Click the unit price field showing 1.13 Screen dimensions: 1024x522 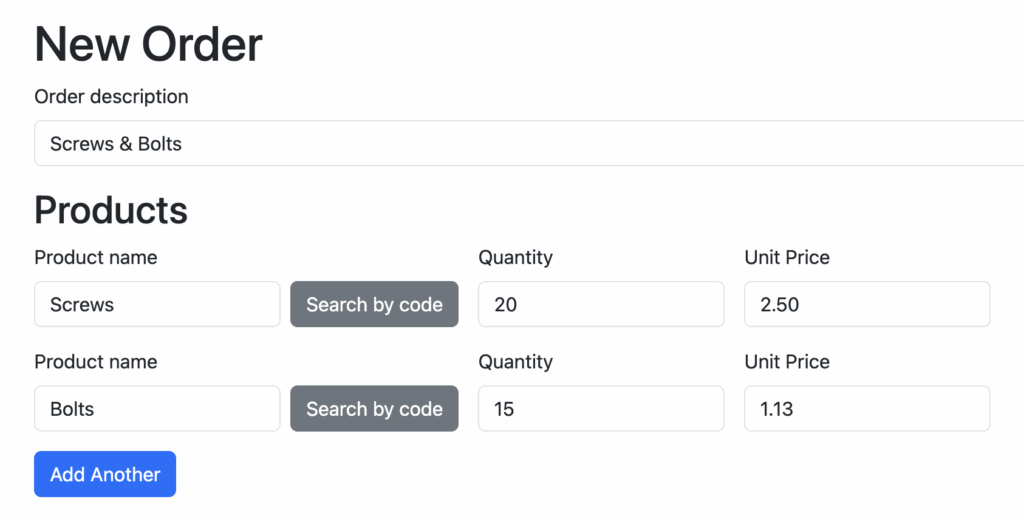tap(866, 409)
